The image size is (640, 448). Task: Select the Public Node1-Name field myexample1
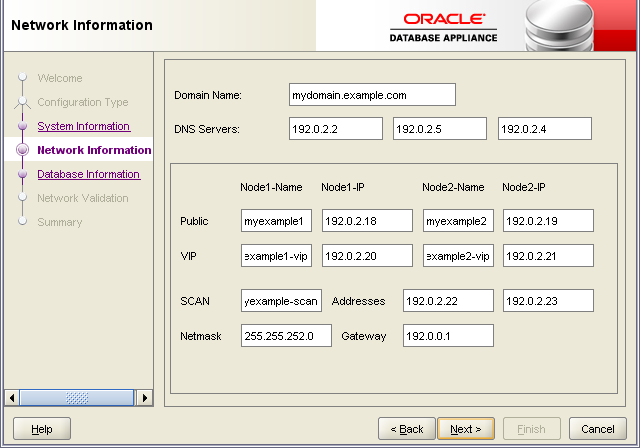click(x=276, y=221)
